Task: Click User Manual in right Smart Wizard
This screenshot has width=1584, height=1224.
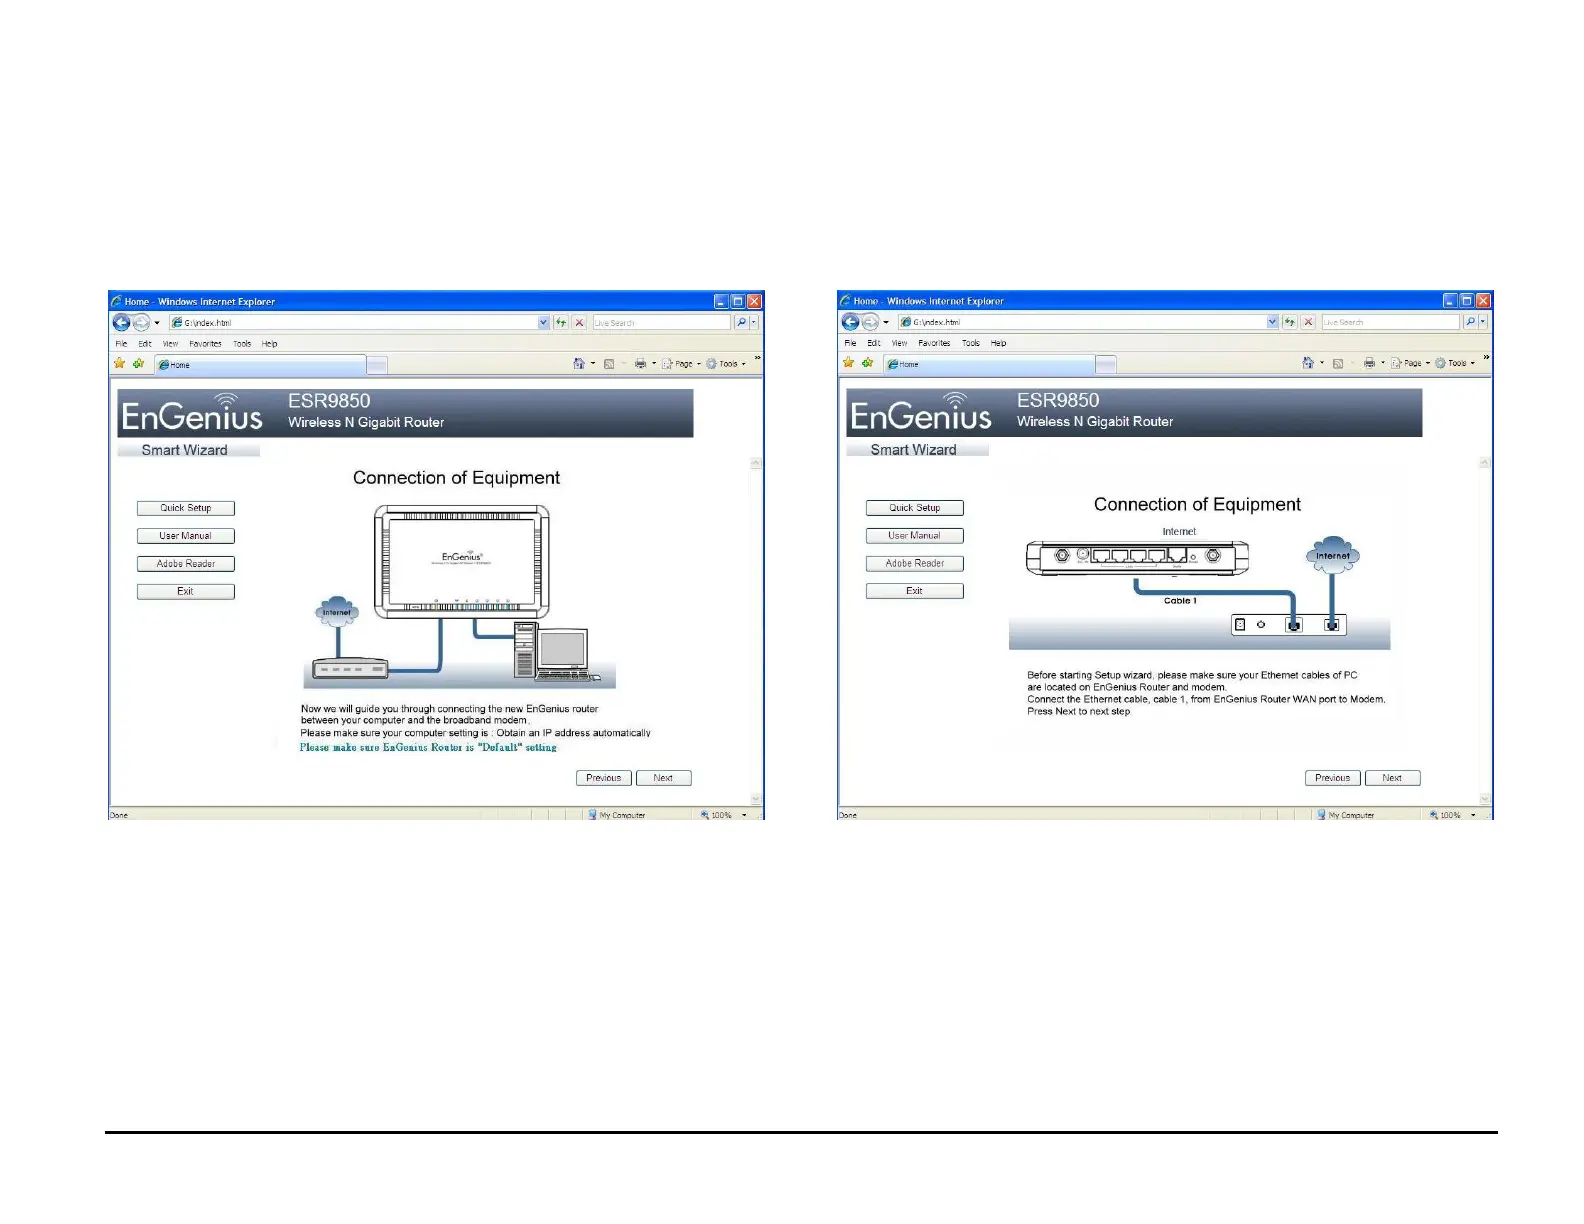Action: (x=915, y=536)
